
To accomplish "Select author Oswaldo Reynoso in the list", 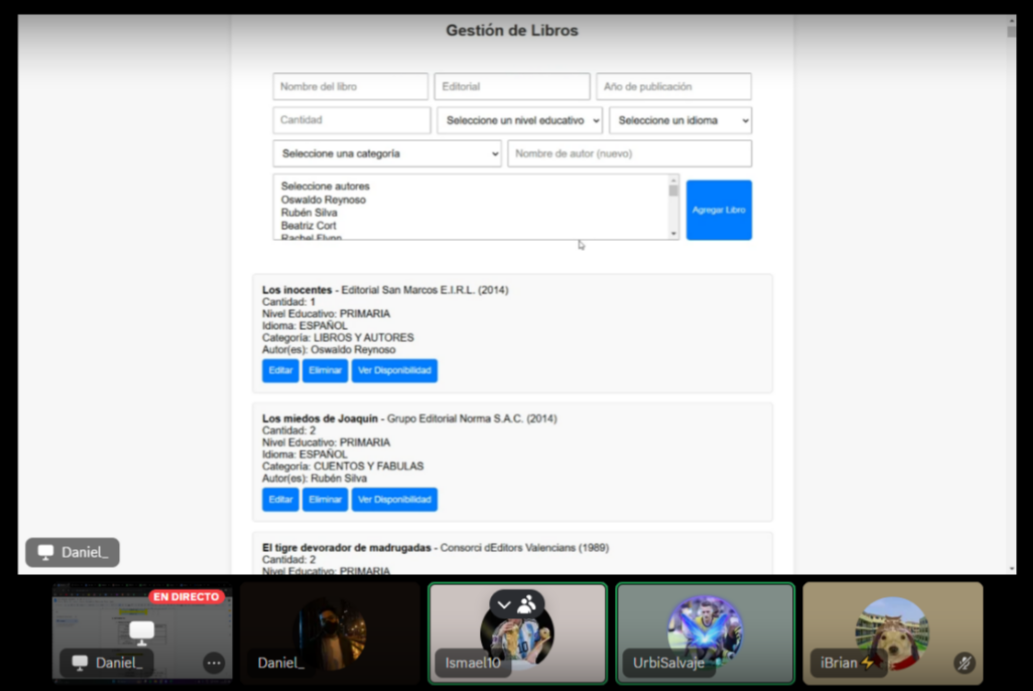I will 323,200.
